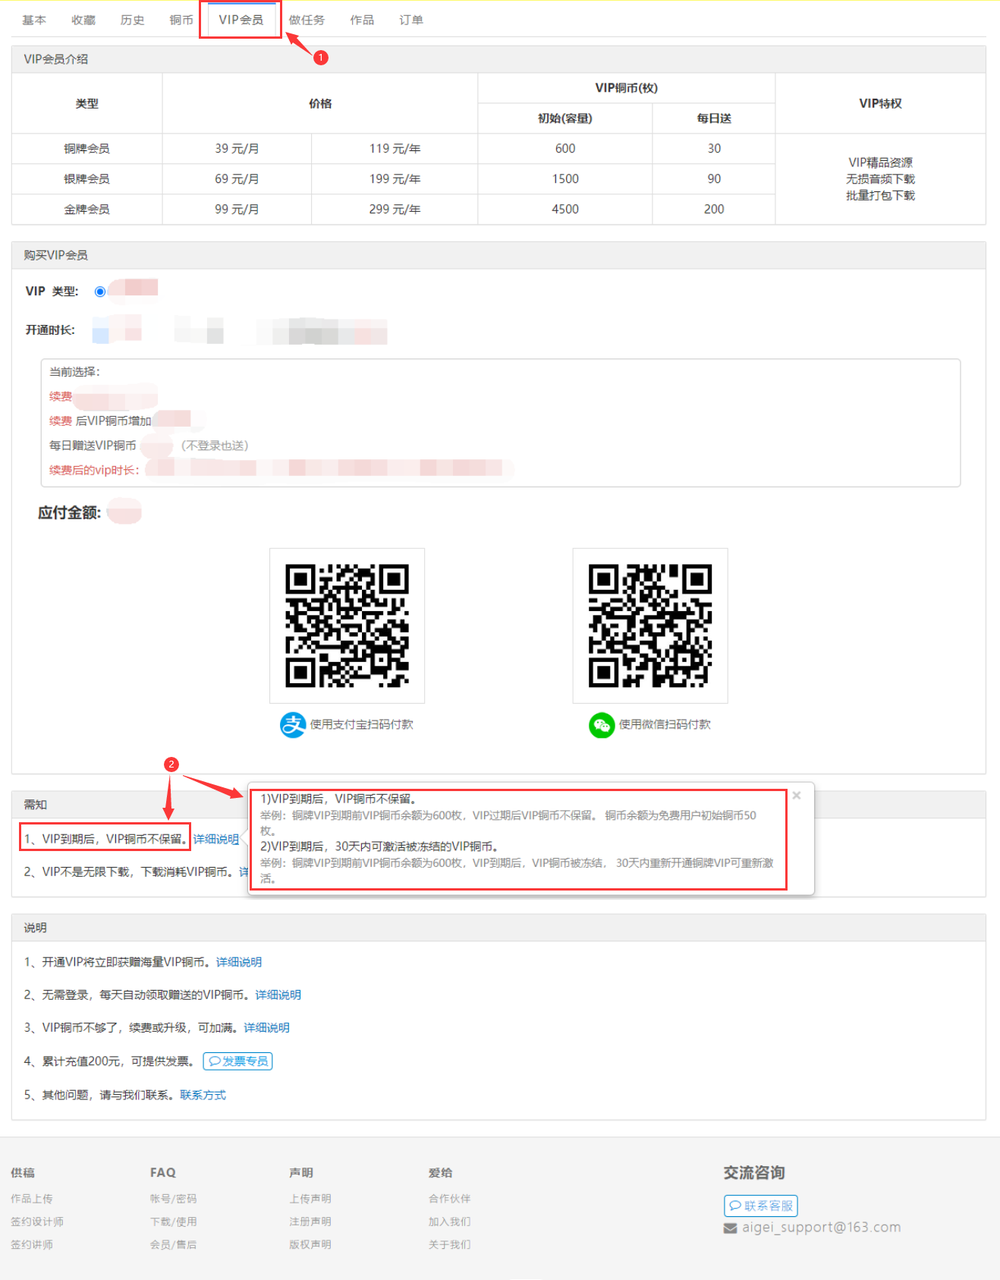
Task: Open the 收藏 tab
Action: 84,20
